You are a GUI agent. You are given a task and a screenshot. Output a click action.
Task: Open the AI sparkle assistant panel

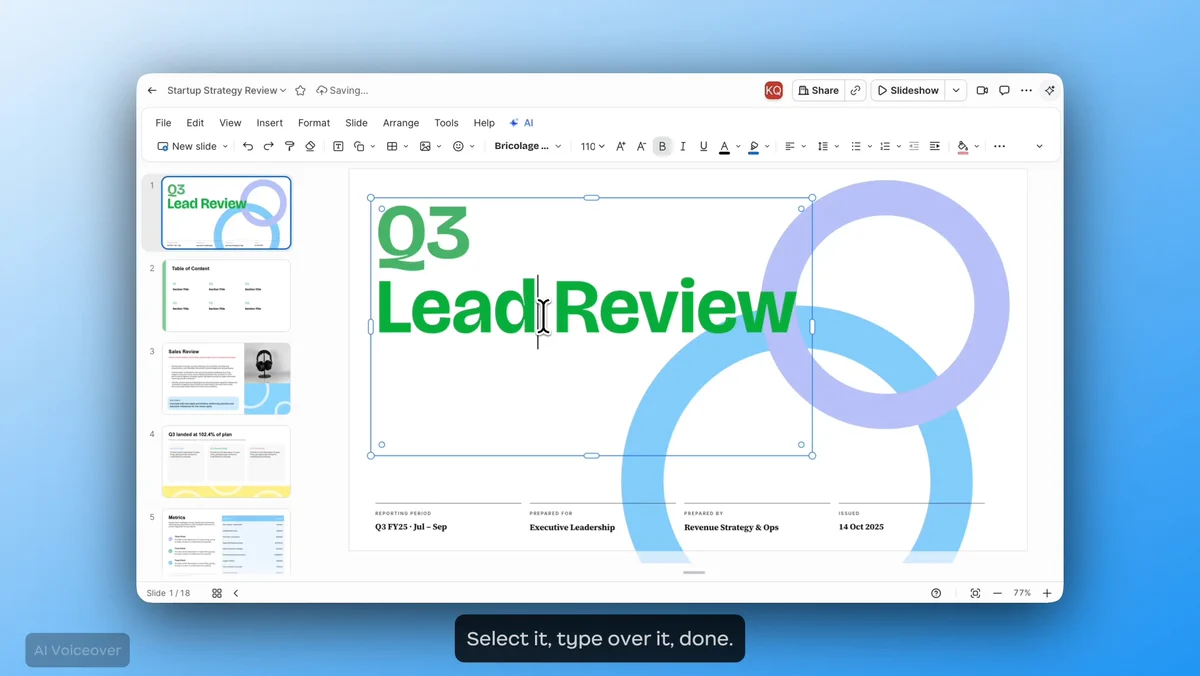[x=1049, y=90]
